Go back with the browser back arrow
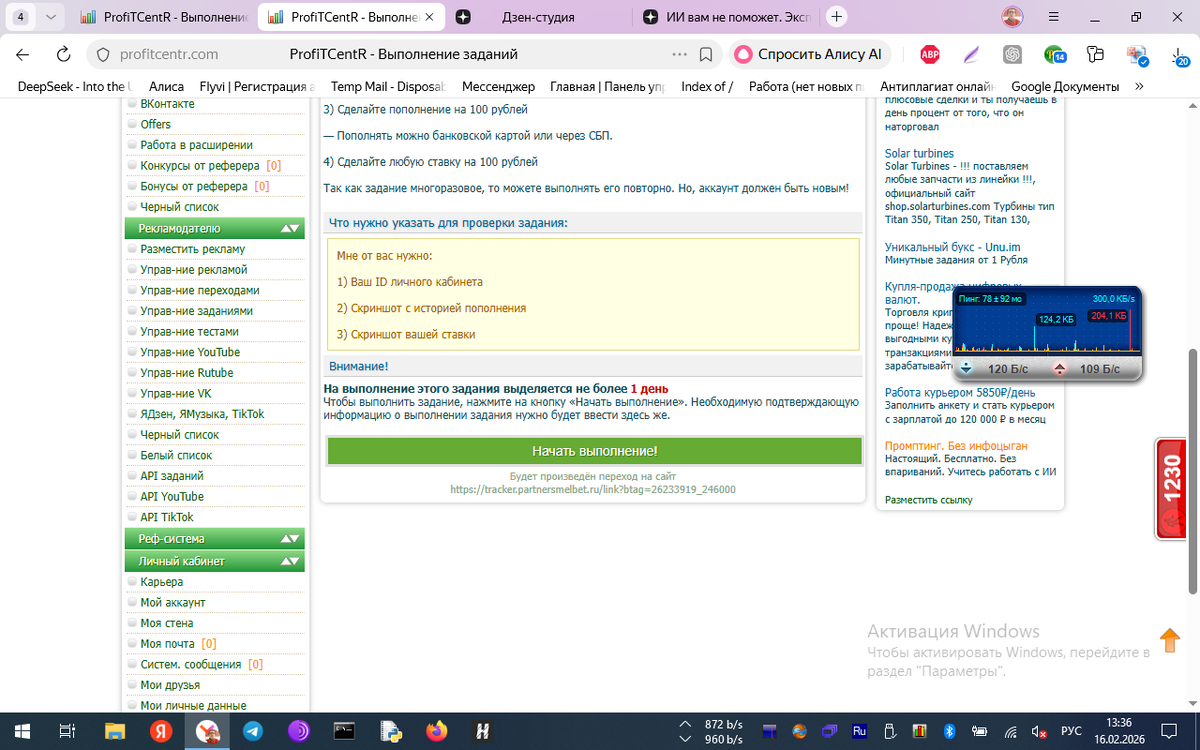 coord(22,55)
